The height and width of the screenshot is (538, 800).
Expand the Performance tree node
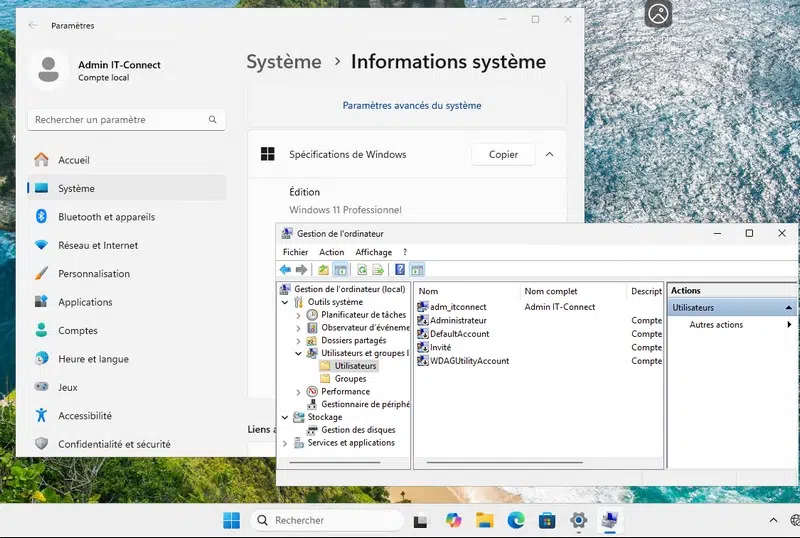(x=298, y=392)
